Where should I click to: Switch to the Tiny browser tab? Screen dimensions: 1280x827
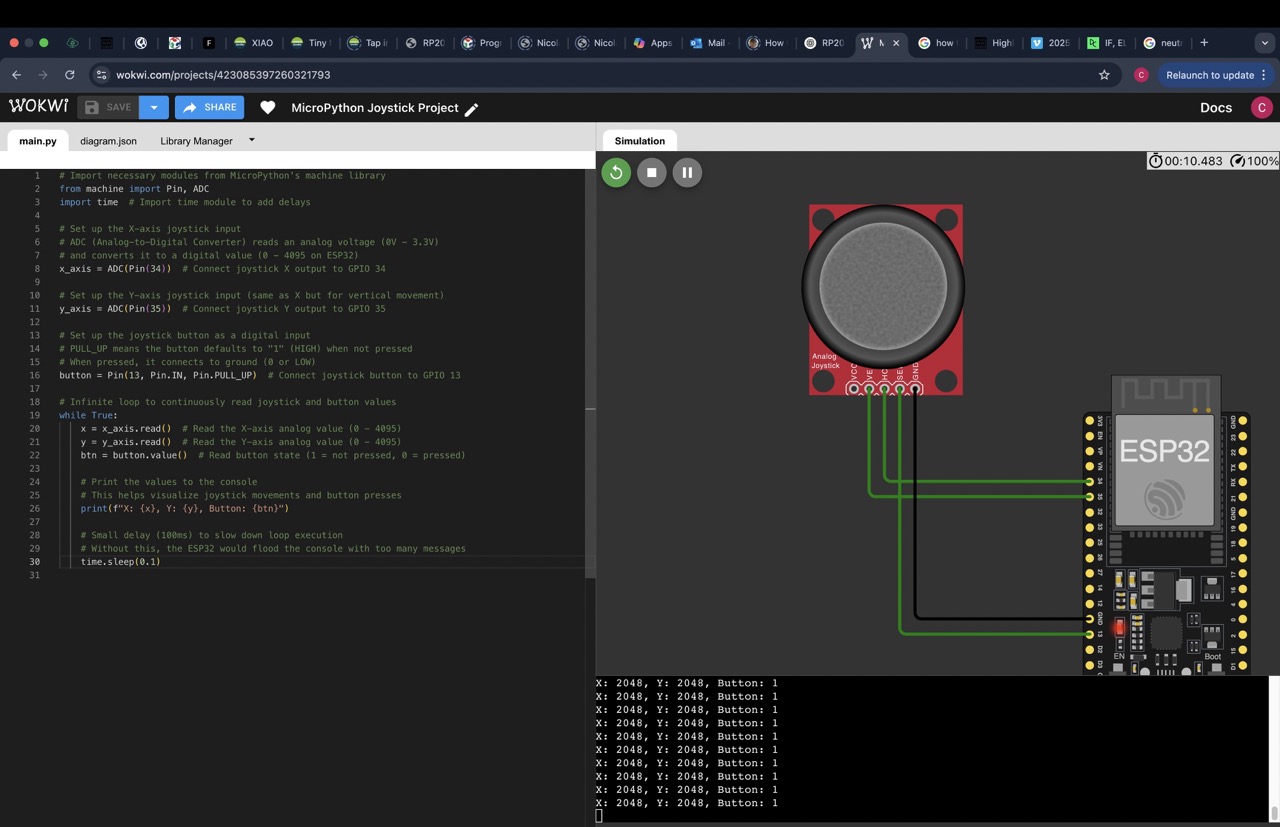(x=310, y=43)
